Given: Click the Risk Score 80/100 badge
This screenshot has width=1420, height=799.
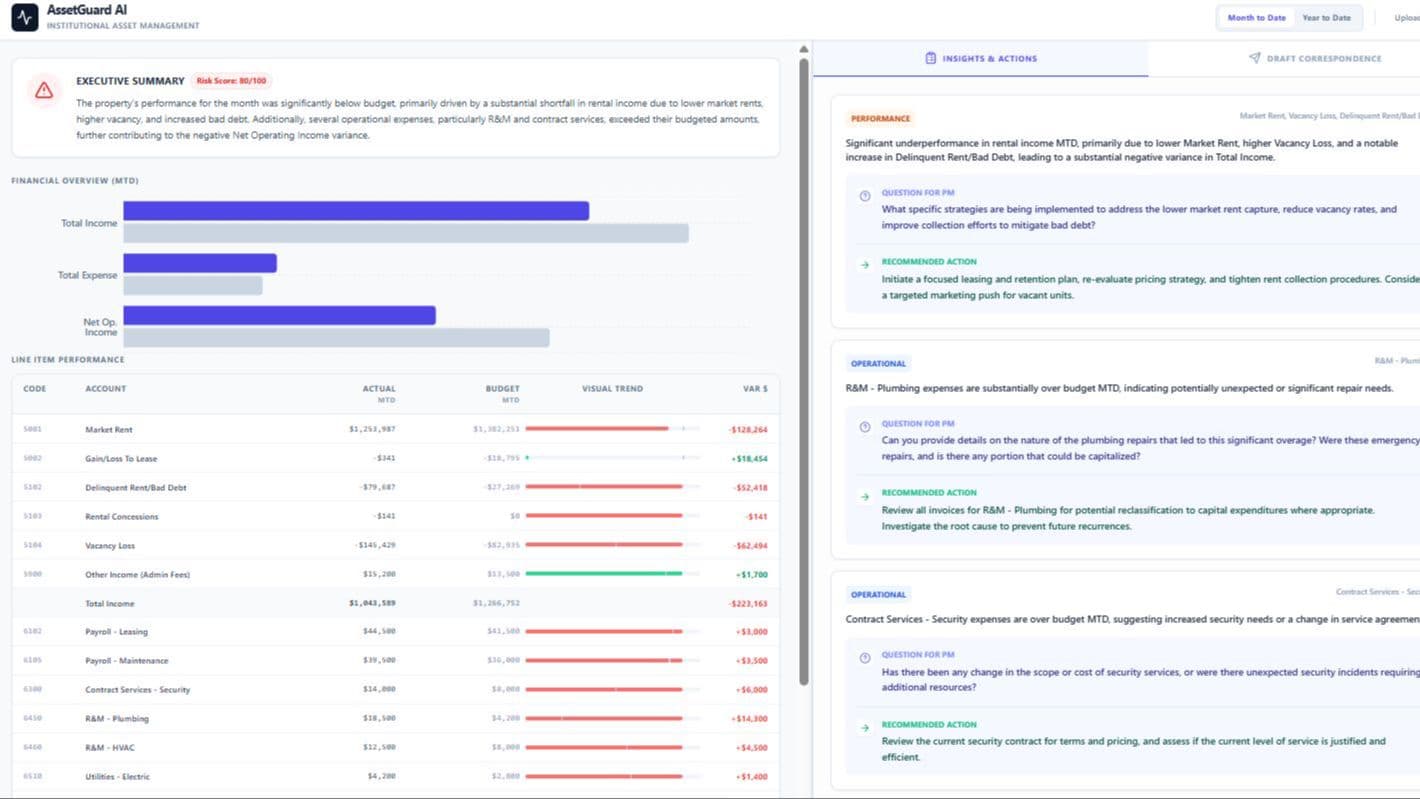Looking at the screenshot, I should pos(231,81).
